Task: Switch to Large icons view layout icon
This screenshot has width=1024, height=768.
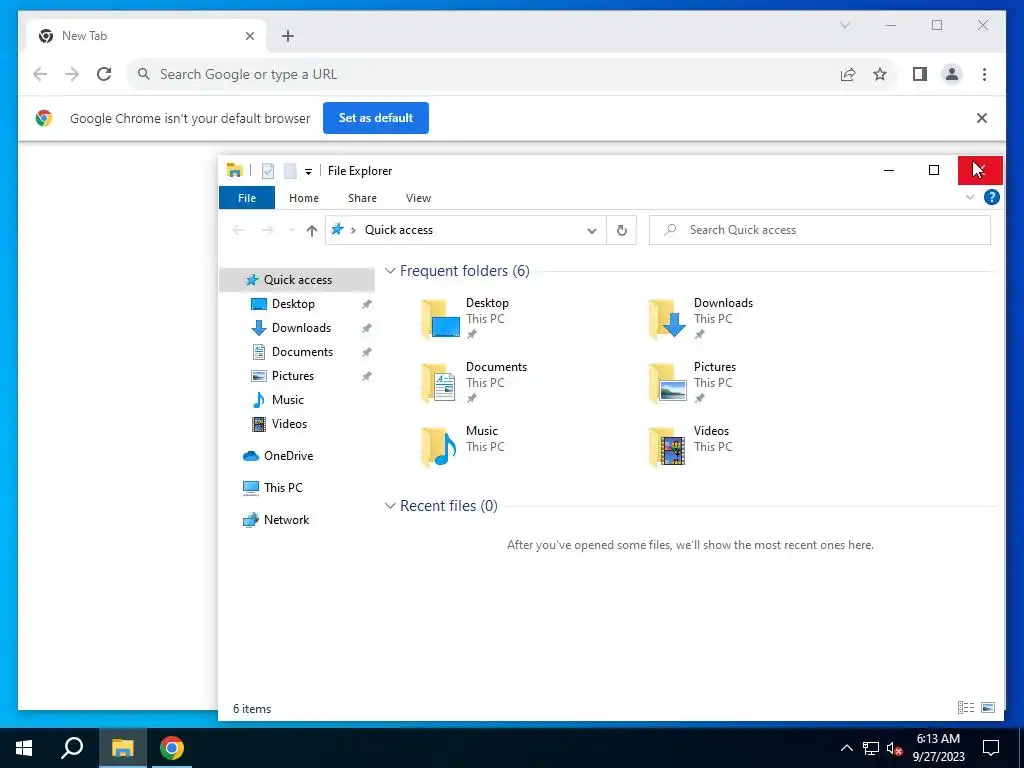Action: point(988,707)
